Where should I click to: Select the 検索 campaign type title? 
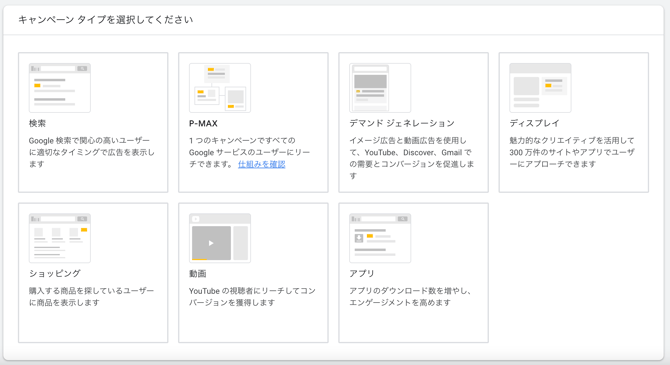(x=37, y=124)
